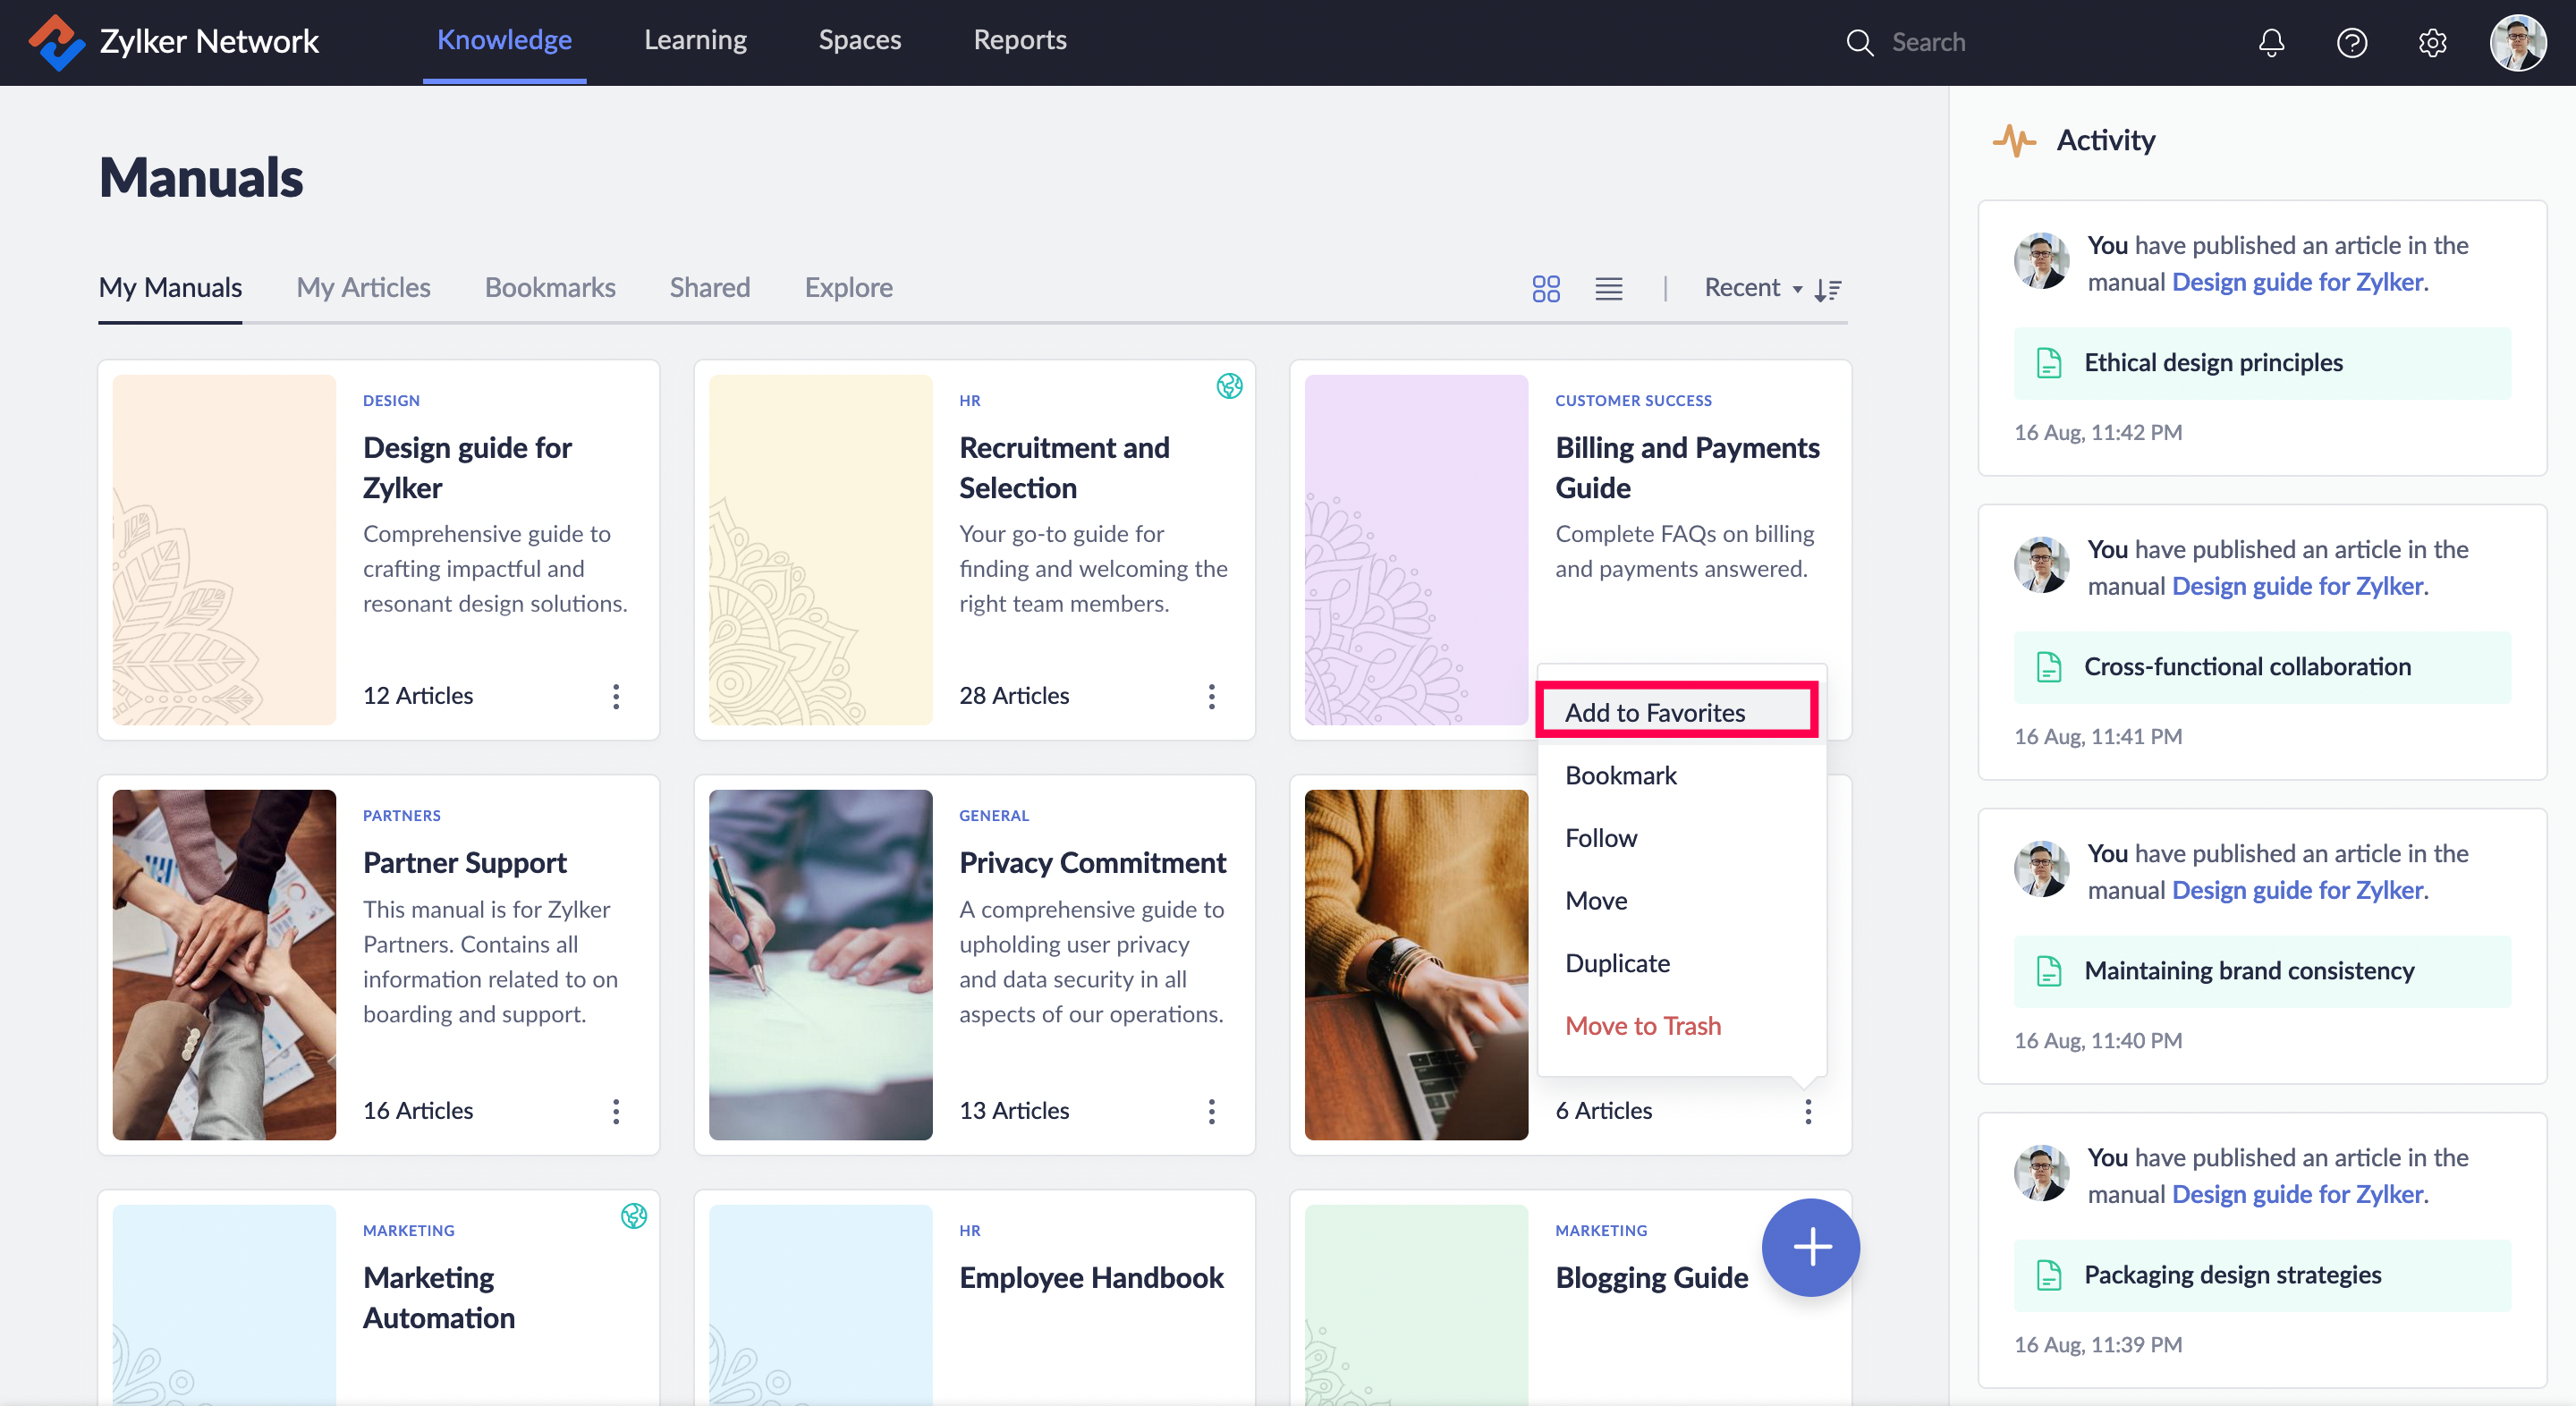Click globe icon on Marketing Automation card
The width and height of the screenshot is (2576, 1406).
click(633, 1216)
